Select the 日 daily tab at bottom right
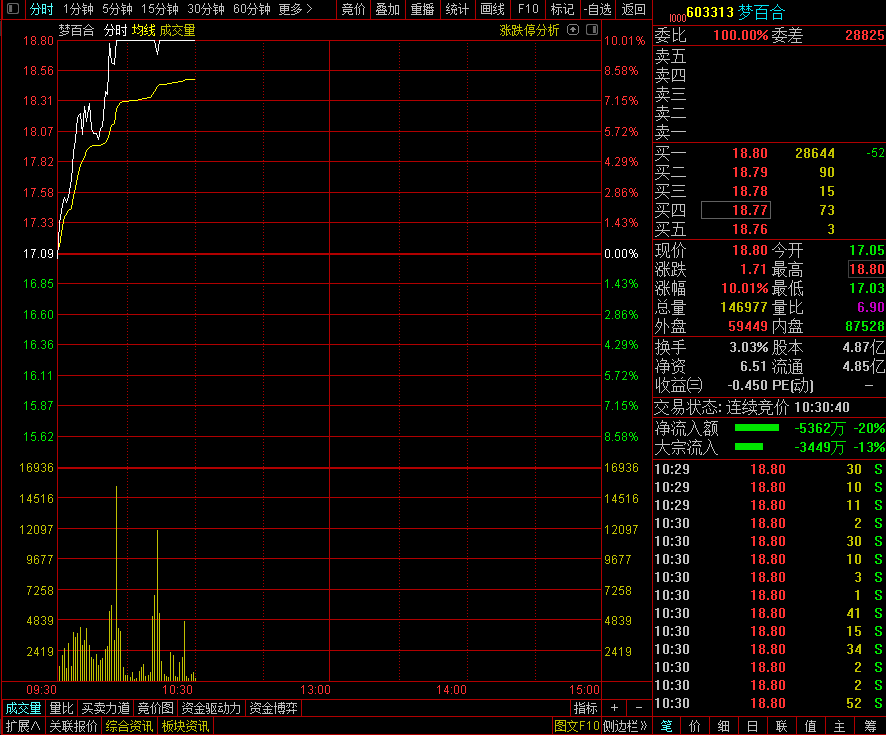This screenshot has height=735, width=886. (752, 726)
